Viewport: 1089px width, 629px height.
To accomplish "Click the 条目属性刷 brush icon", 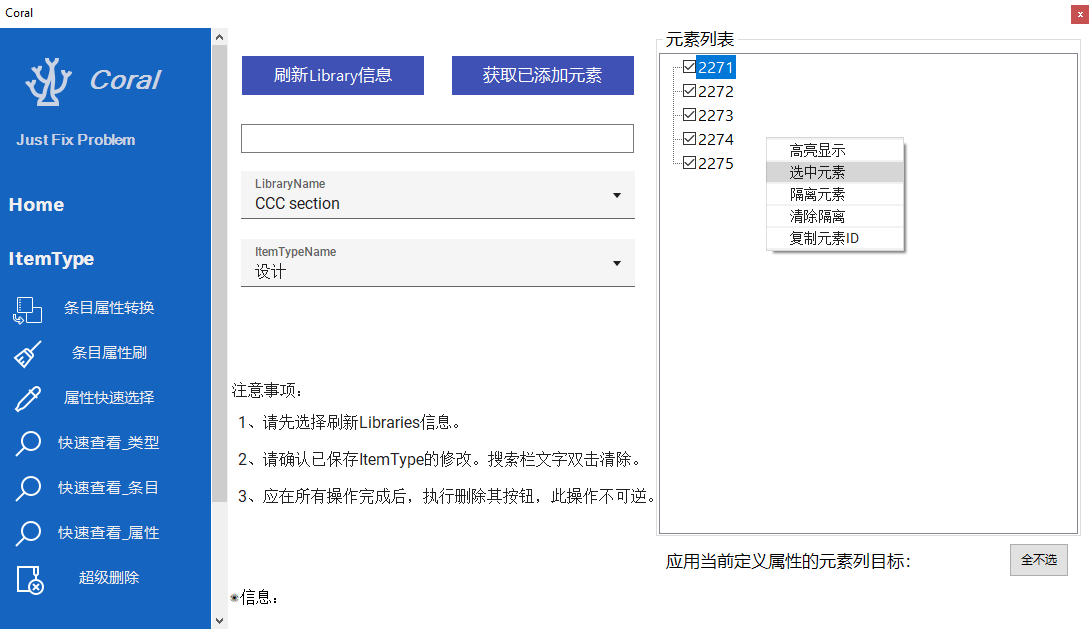I will 28,354.
